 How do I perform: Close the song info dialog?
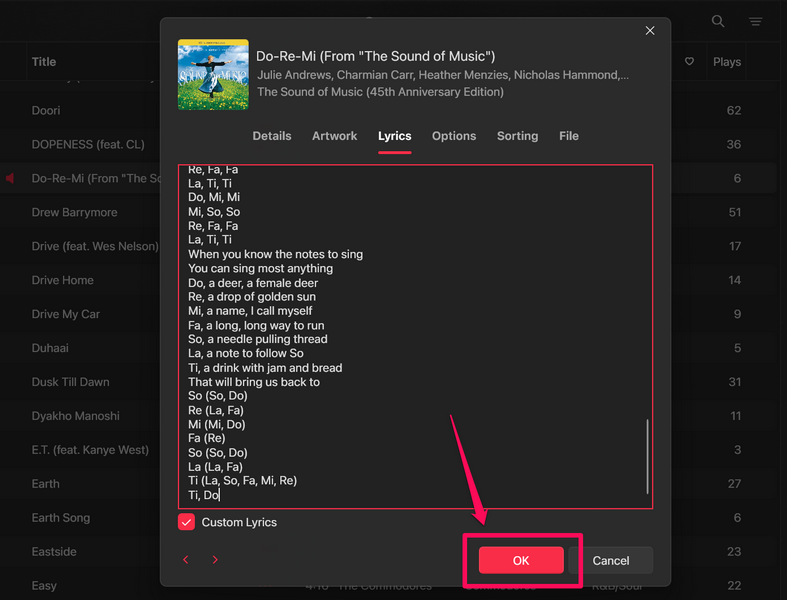650,31
